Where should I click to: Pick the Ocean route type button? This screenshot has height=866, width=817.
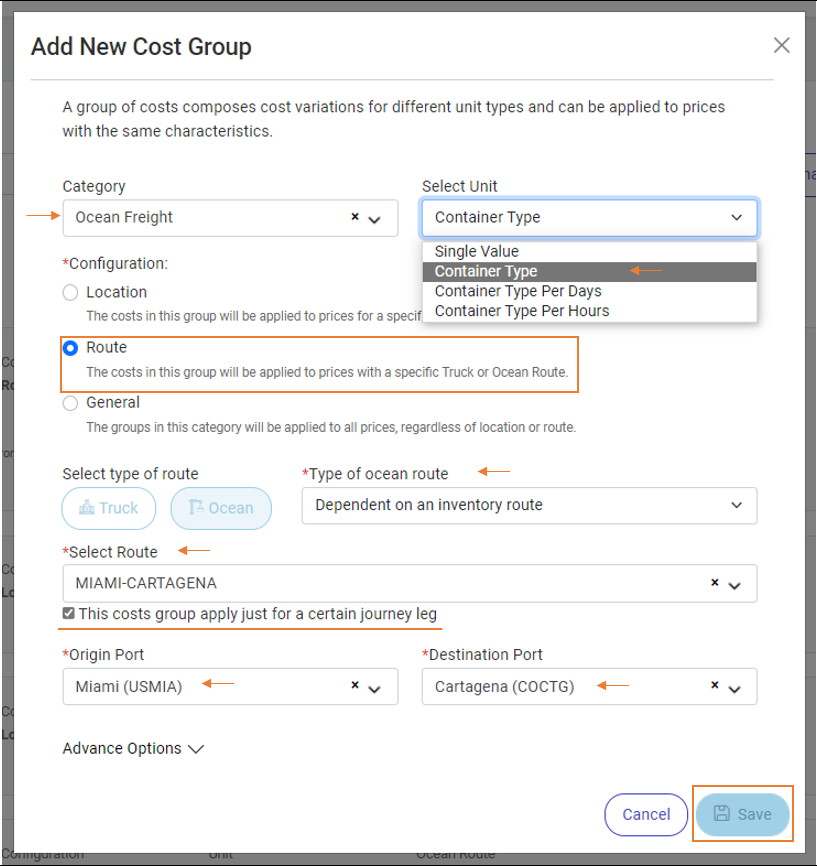[221, 508]
